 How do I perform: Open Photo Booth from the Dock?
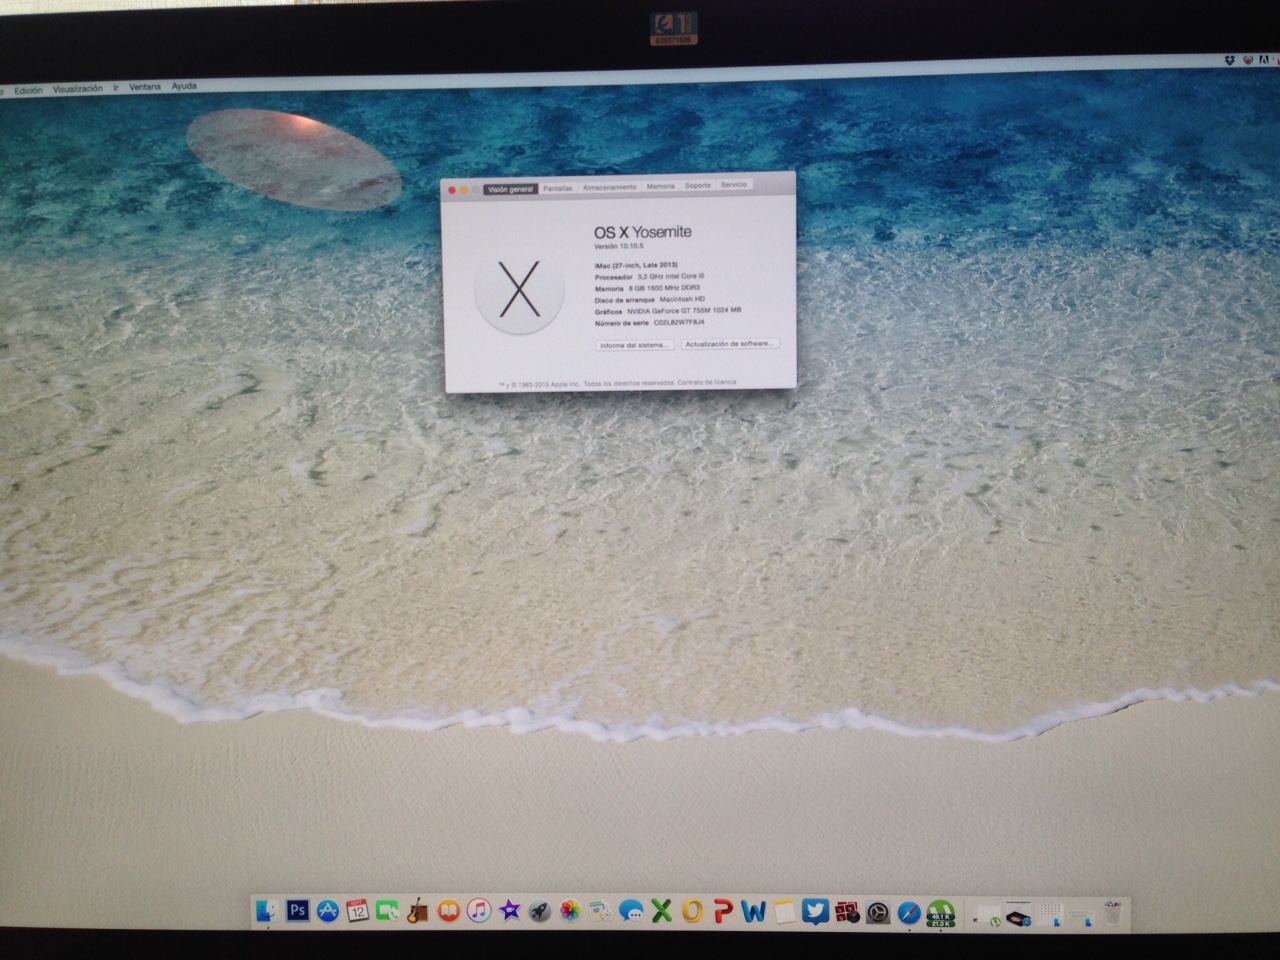[847, 910]
